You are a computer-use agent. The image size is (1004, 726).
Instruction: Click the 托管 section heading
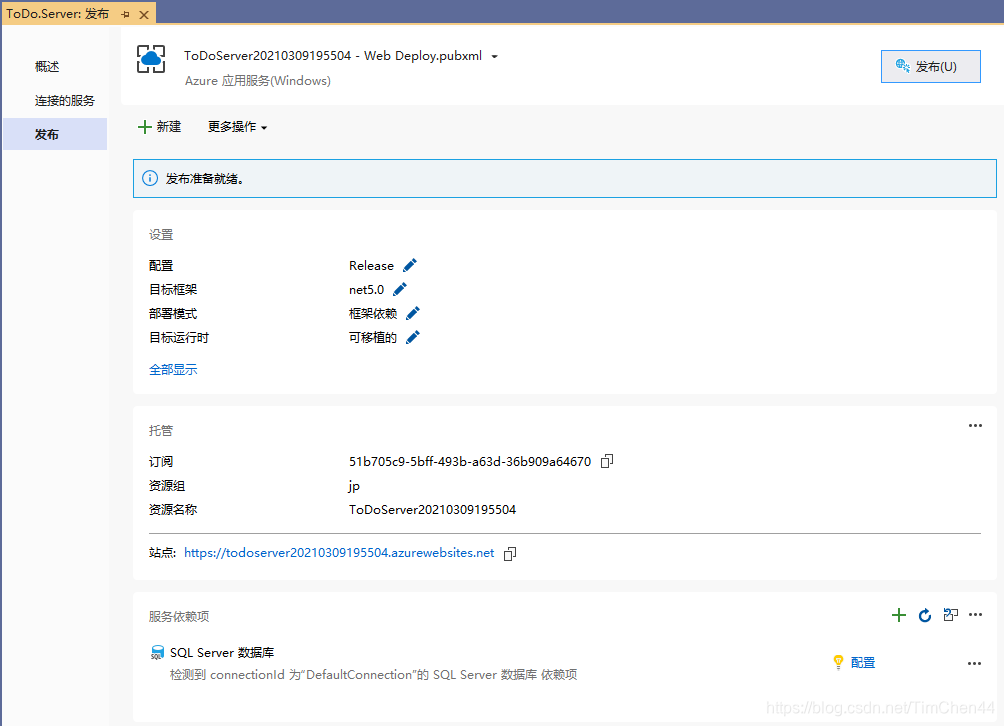(161, 431)
